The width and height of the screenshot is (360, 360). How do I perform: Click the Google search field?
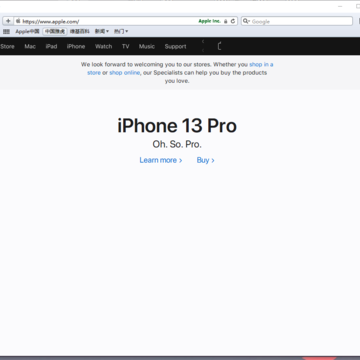[297, 21]
